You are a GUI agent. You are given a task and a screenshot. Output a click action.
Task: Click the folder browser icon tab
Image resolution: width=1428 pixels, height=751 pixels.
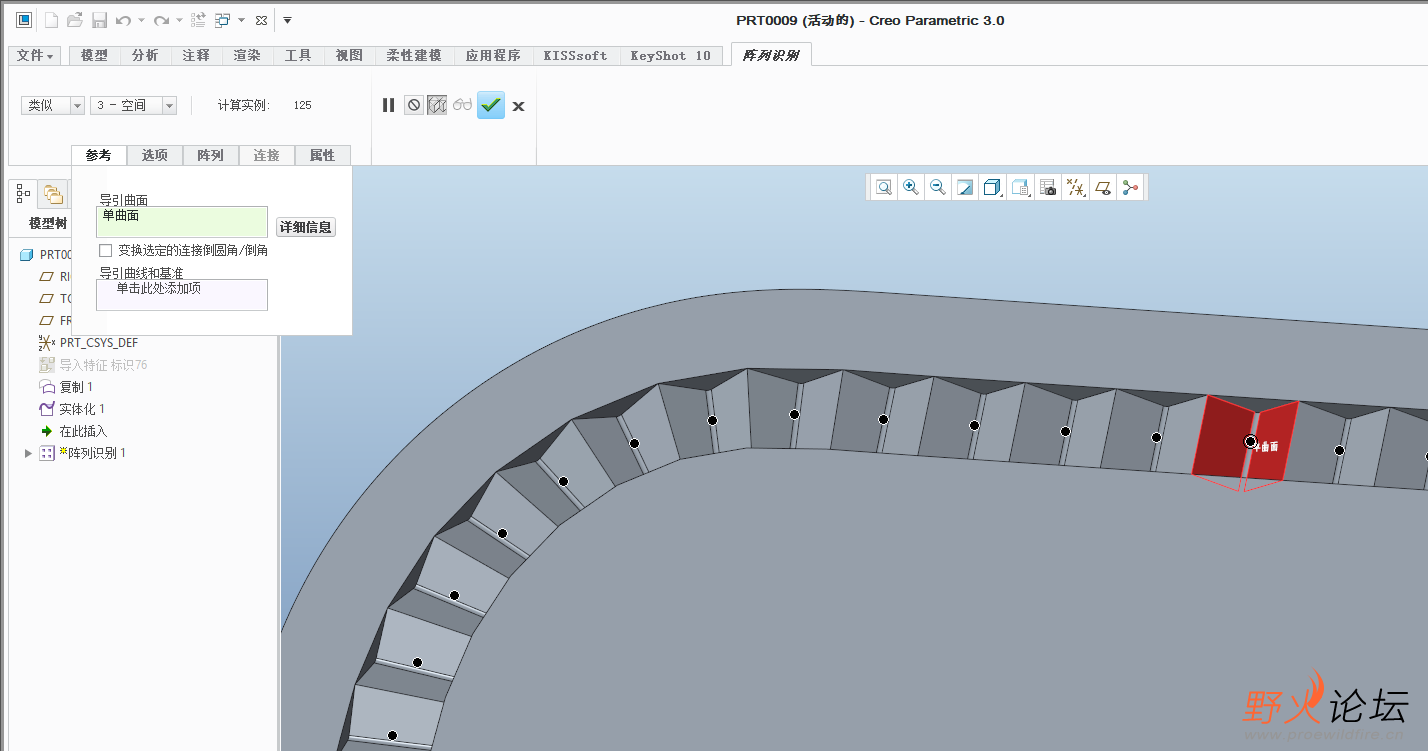tap(52, 194)
